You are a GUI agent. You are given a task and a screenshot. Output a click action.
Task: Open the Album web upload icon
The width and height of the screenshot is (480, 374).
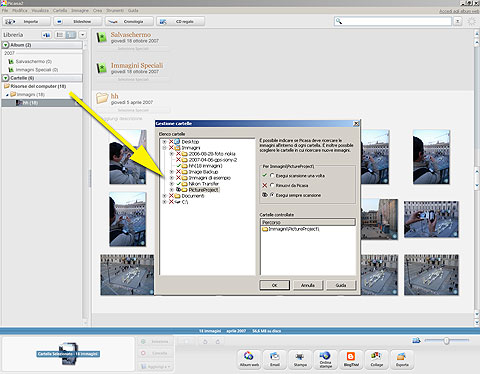pyautogui.click(x=249, y=359)
